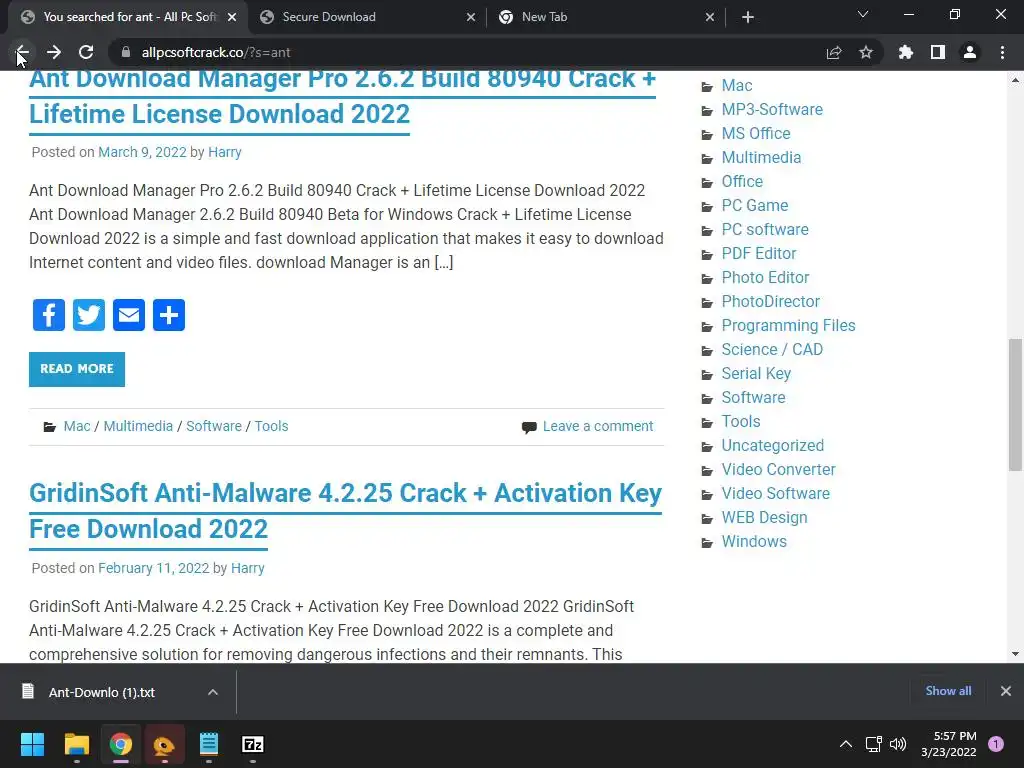The height and width of the screenshot is (768, 1024).
Task: Share the Ant post on Twitter
Action: click(89, 315)
